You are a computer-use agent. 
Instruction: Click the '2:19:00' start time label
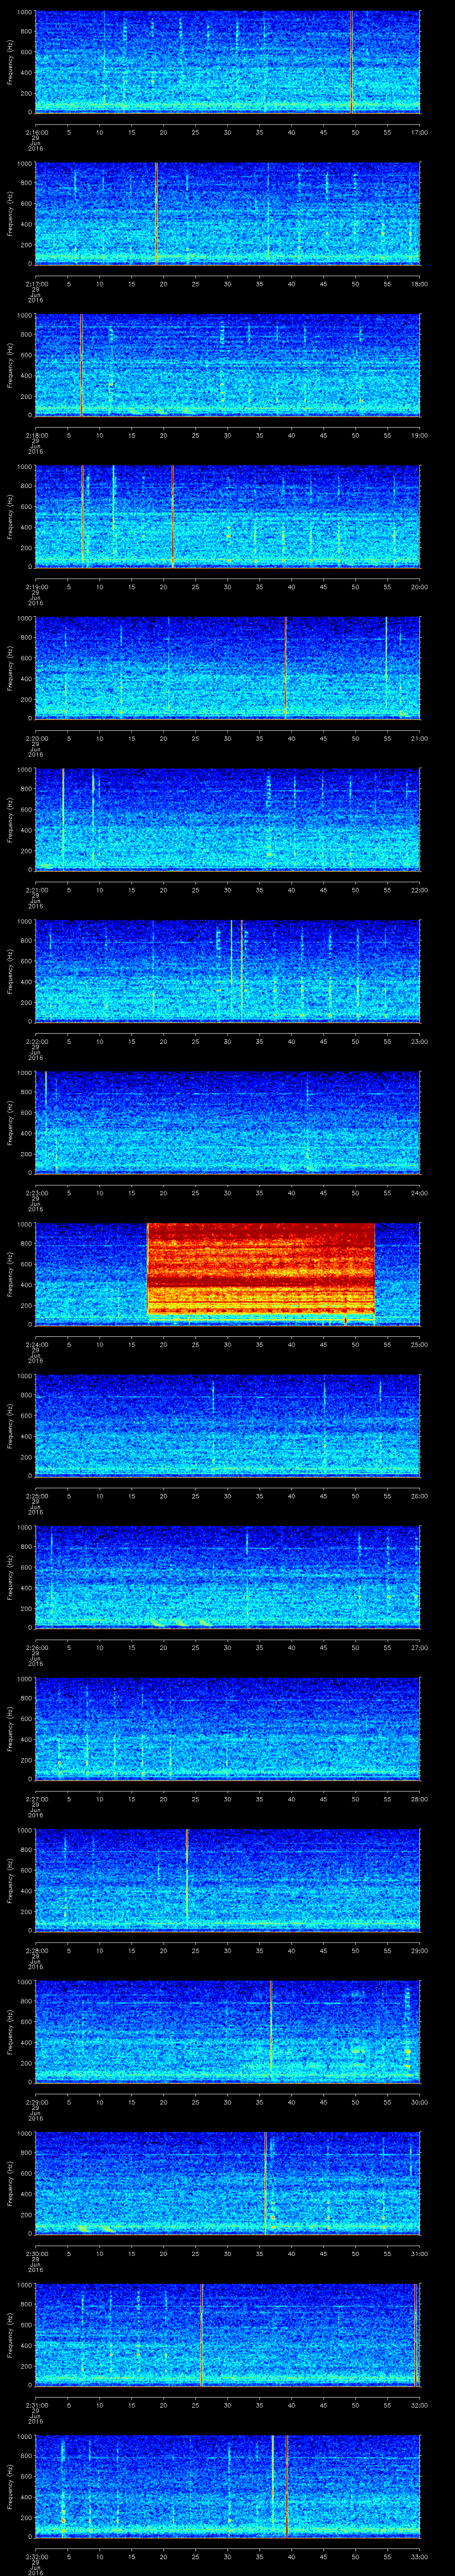click(36, 587)
